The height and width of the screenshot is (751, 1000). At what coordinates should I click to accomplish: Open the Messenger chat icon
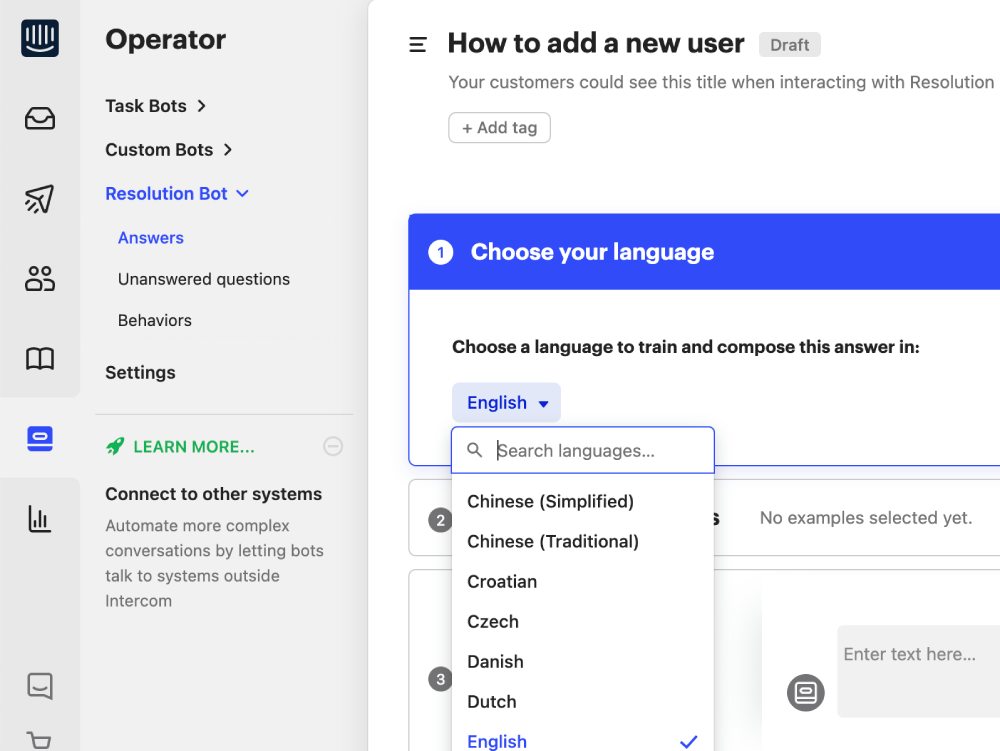click(40, 686)
